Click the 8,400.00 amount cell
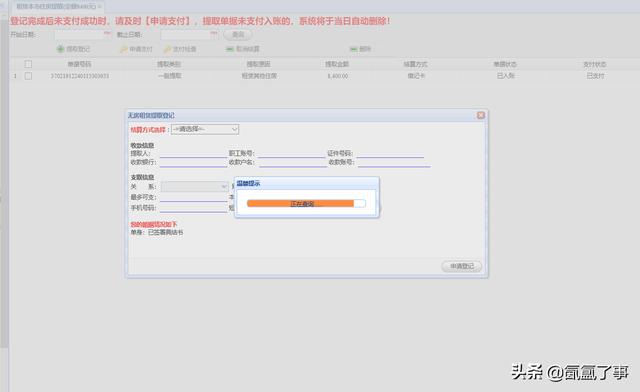Viewport: 640px width, 392px height. point(338,76)
